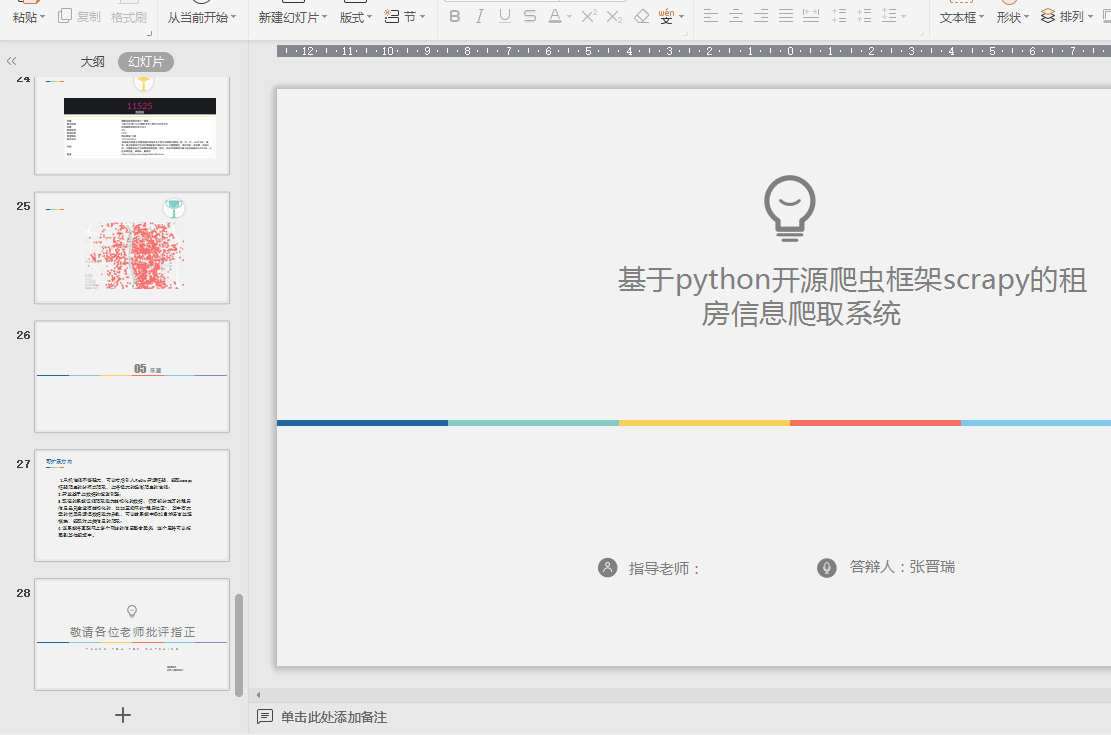Justify the text alignment
Viewport: 1111px width, 735px height.
(x=786, y=16)
